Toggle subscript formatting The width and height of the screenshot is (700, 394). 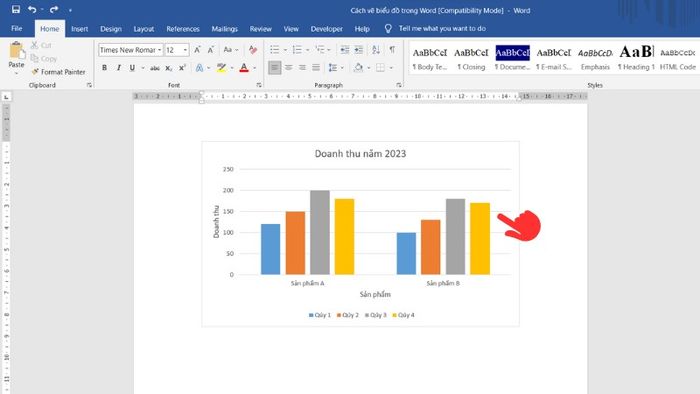(168, 68)
